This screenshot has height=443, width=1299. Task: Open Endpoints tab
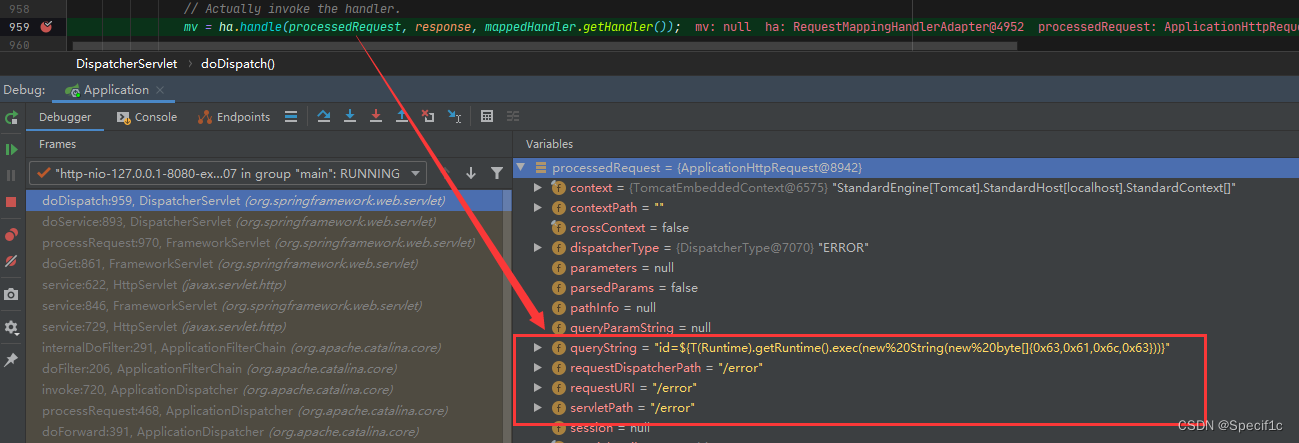pos(234,117)
